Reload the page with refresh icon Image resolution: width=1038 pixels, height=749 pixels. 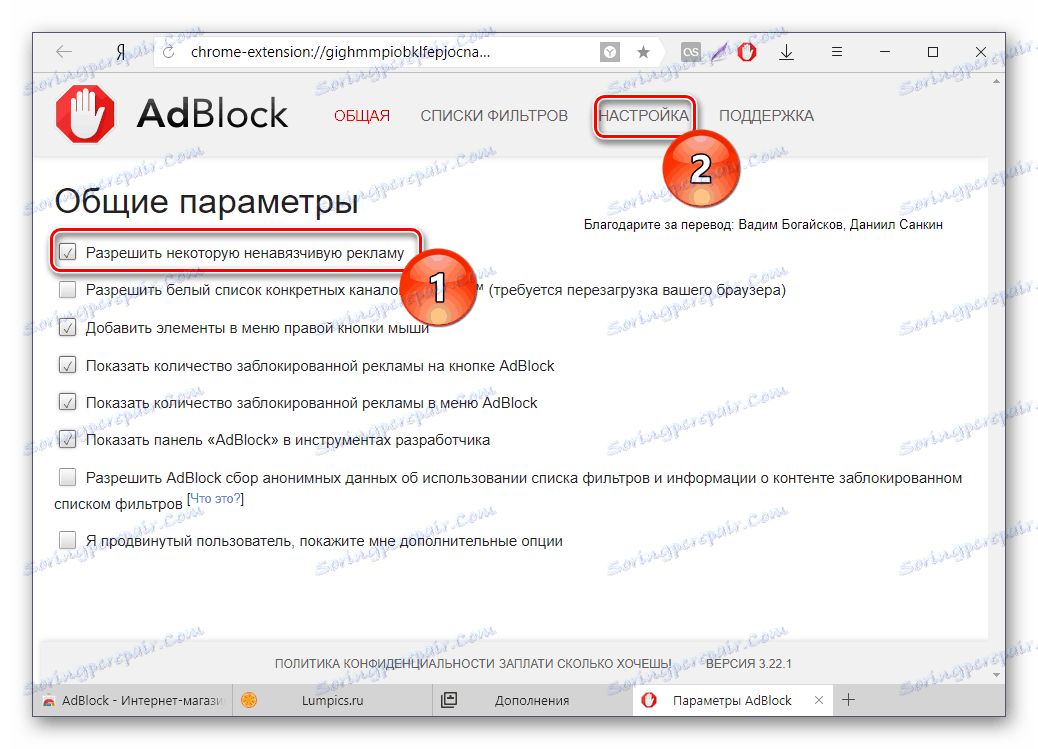(x=168, y=52)
